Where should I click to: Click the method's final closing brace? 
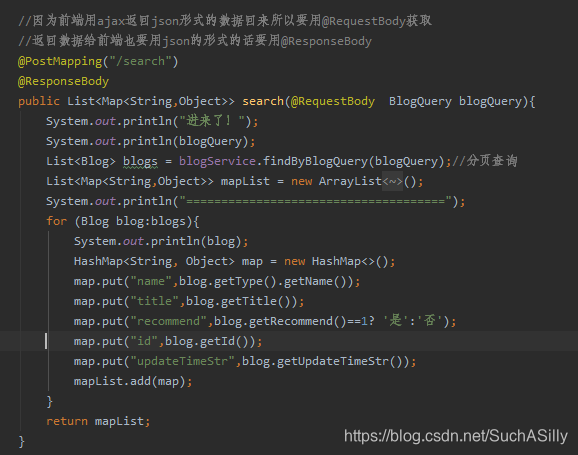pyautogui.click(x=21, y=441)
